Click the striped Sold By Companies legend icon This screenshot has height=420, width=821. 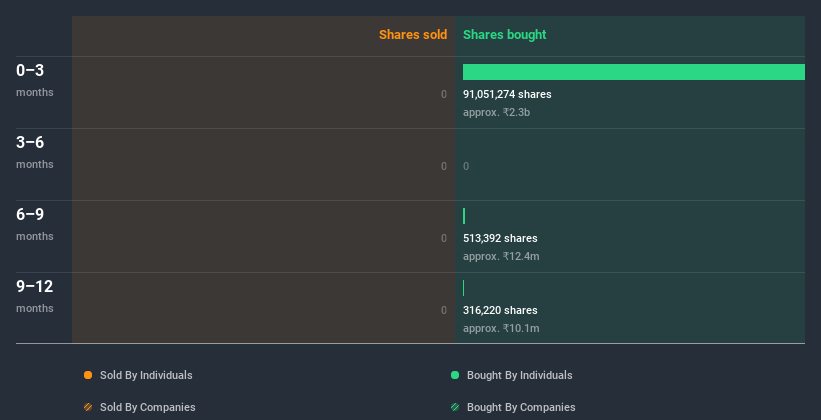(x=88, y=407)
